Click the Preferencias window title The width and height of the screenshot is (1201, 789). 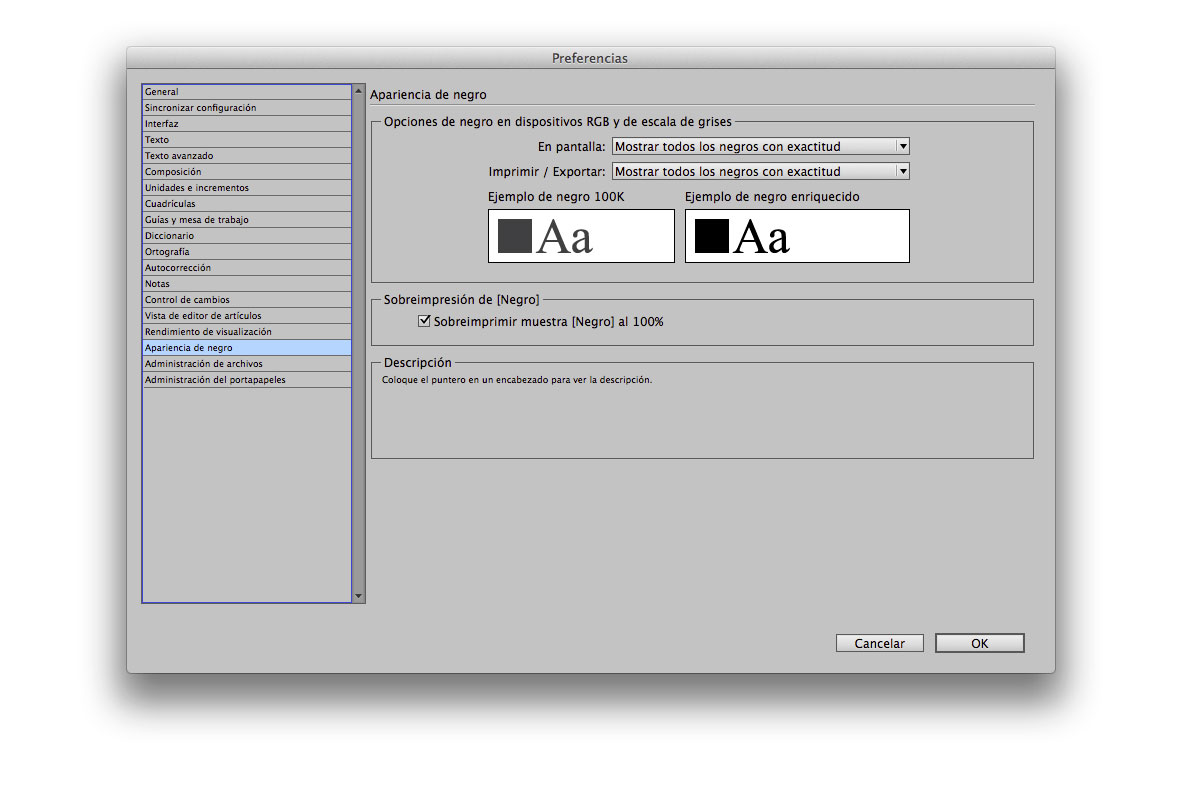coord(590,58)
